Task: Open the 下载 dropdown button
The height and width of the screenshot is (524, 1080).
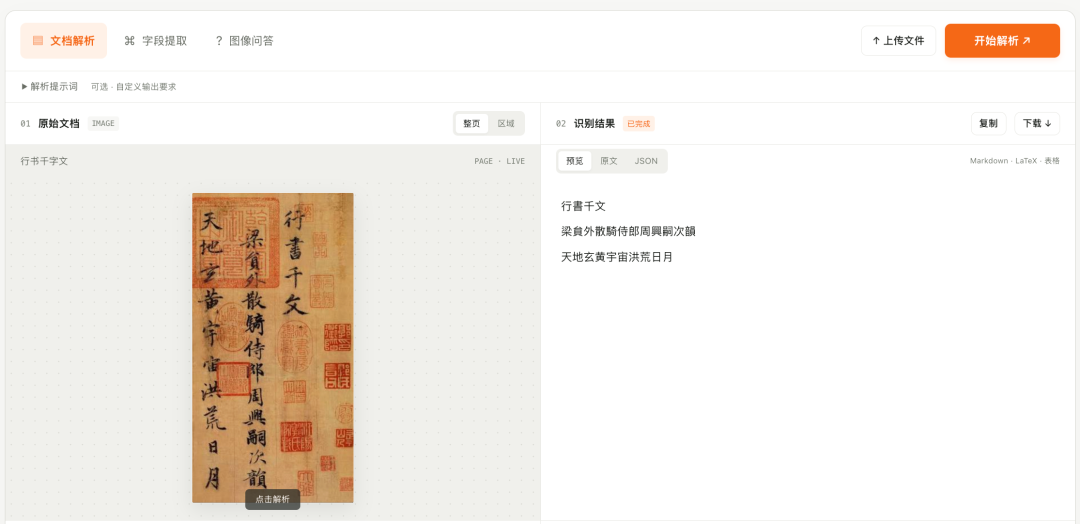Action: 1037,123
